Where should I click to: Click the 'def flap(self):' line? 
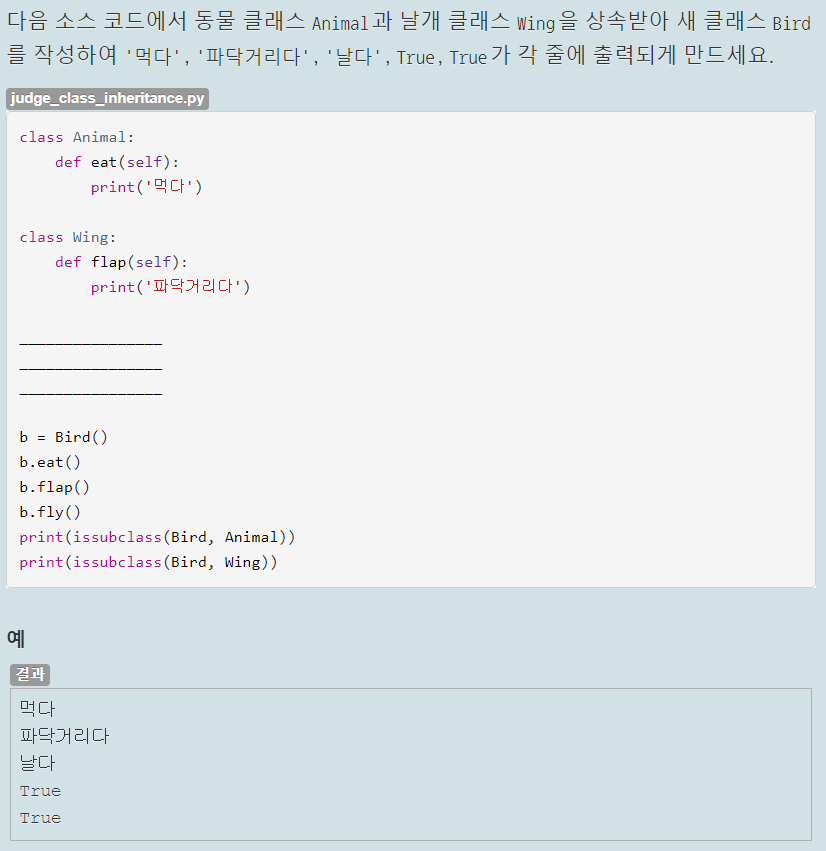click(x=121, y=262)
